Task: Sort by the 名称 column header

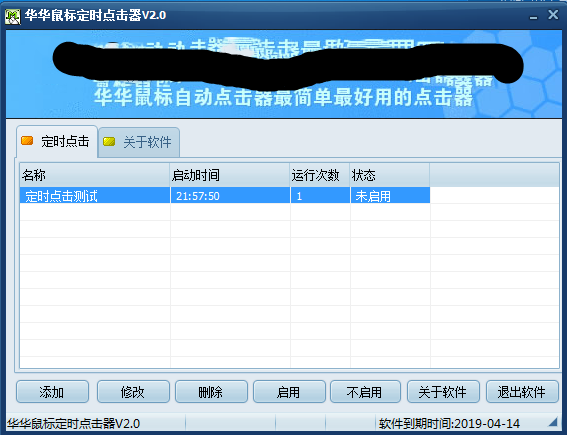Action: click(x=95, y=175)
